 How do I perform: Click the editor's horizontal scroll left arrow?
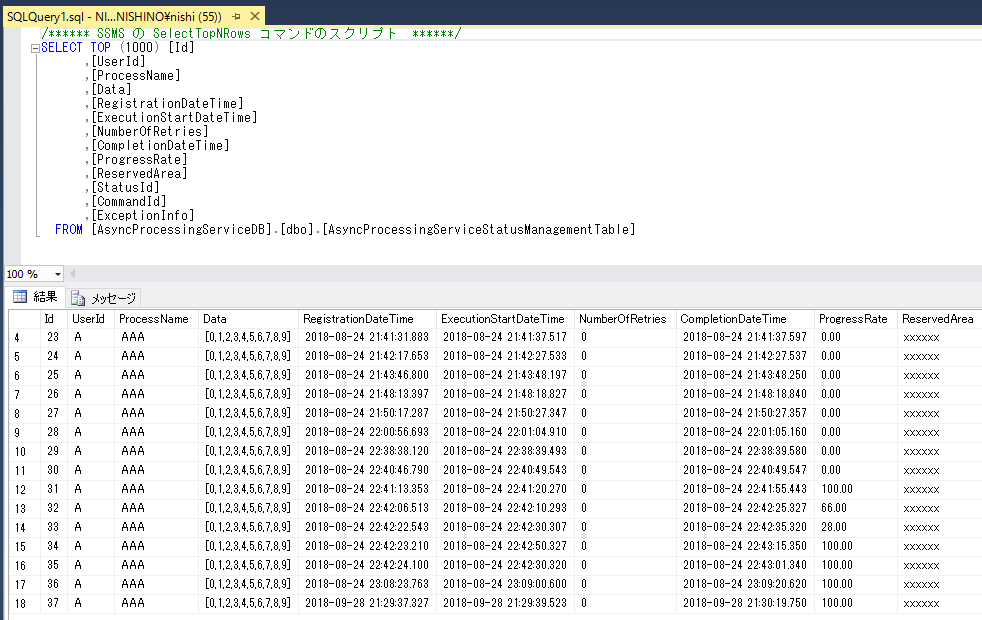point(72,274)
